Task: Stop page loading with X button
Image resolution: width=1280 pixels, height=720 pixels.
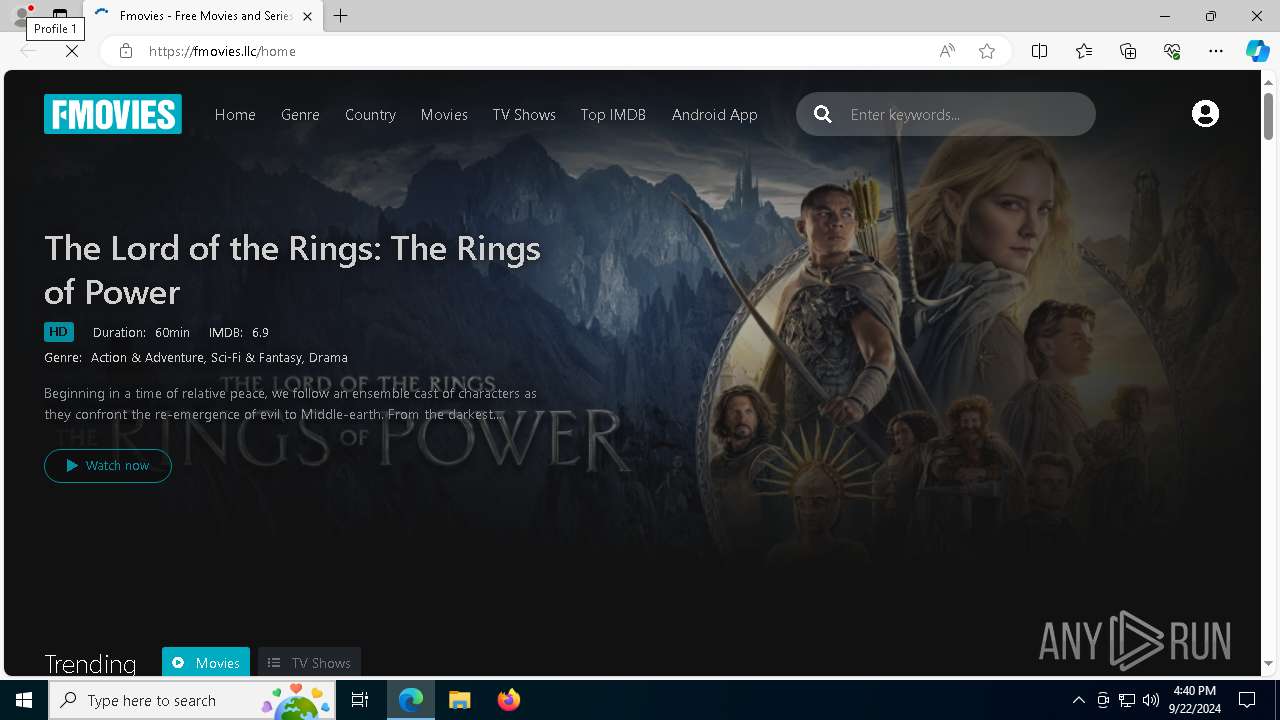Action: 72,51
